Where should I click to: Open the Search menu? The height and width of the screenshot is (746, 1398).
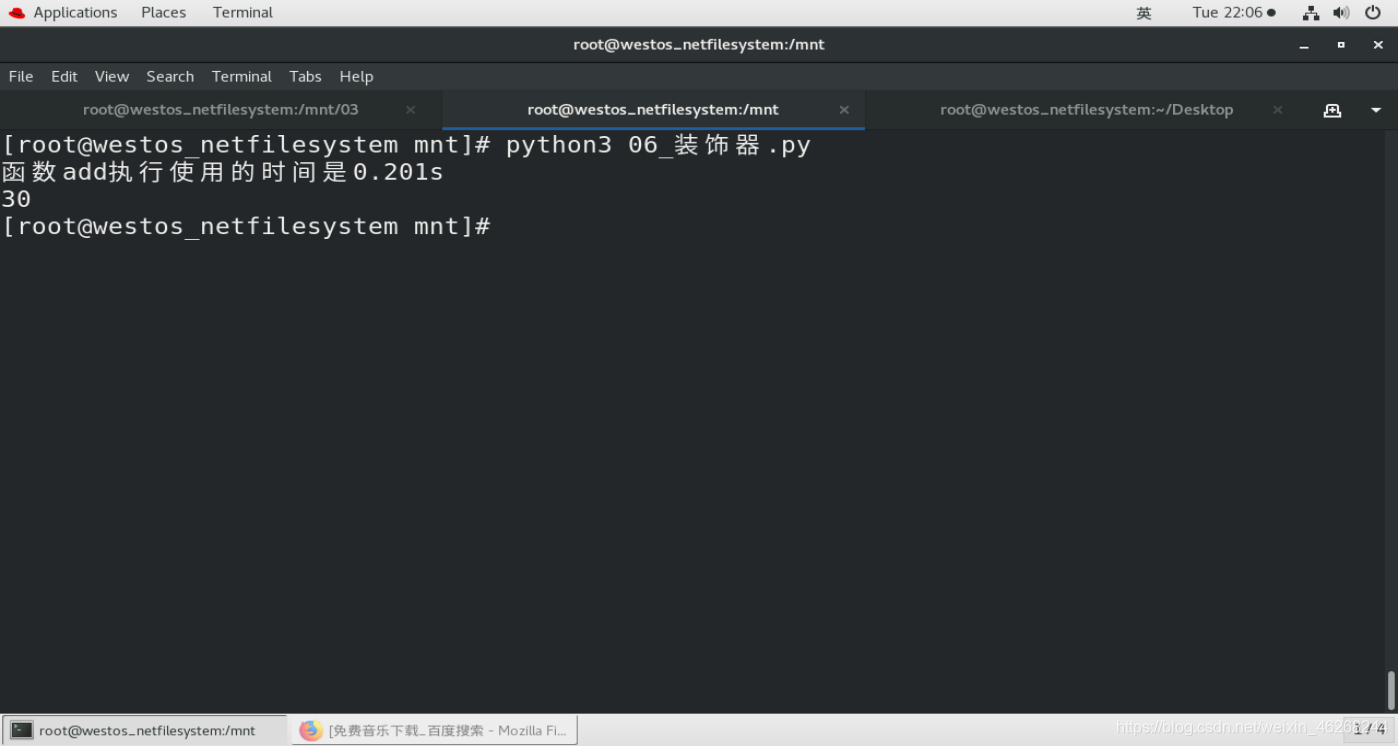[170, 76]
